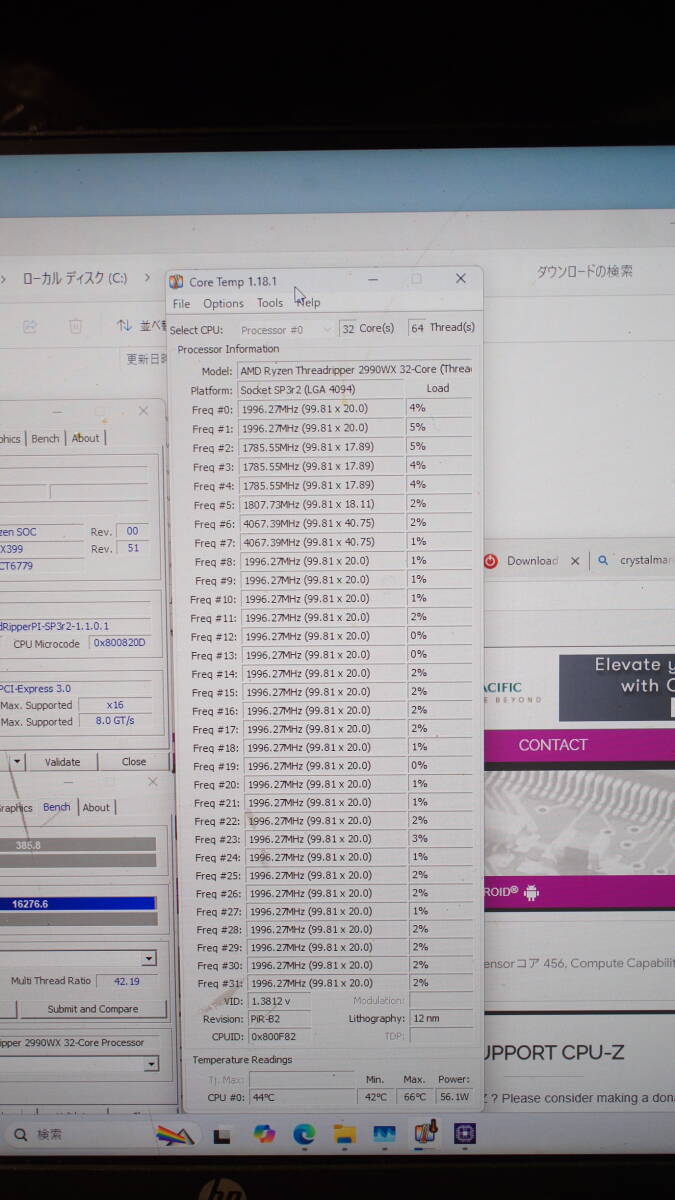Click the 32 Core(s) count box
This screenshot has width=675, height=1200.
click(348, 328)
